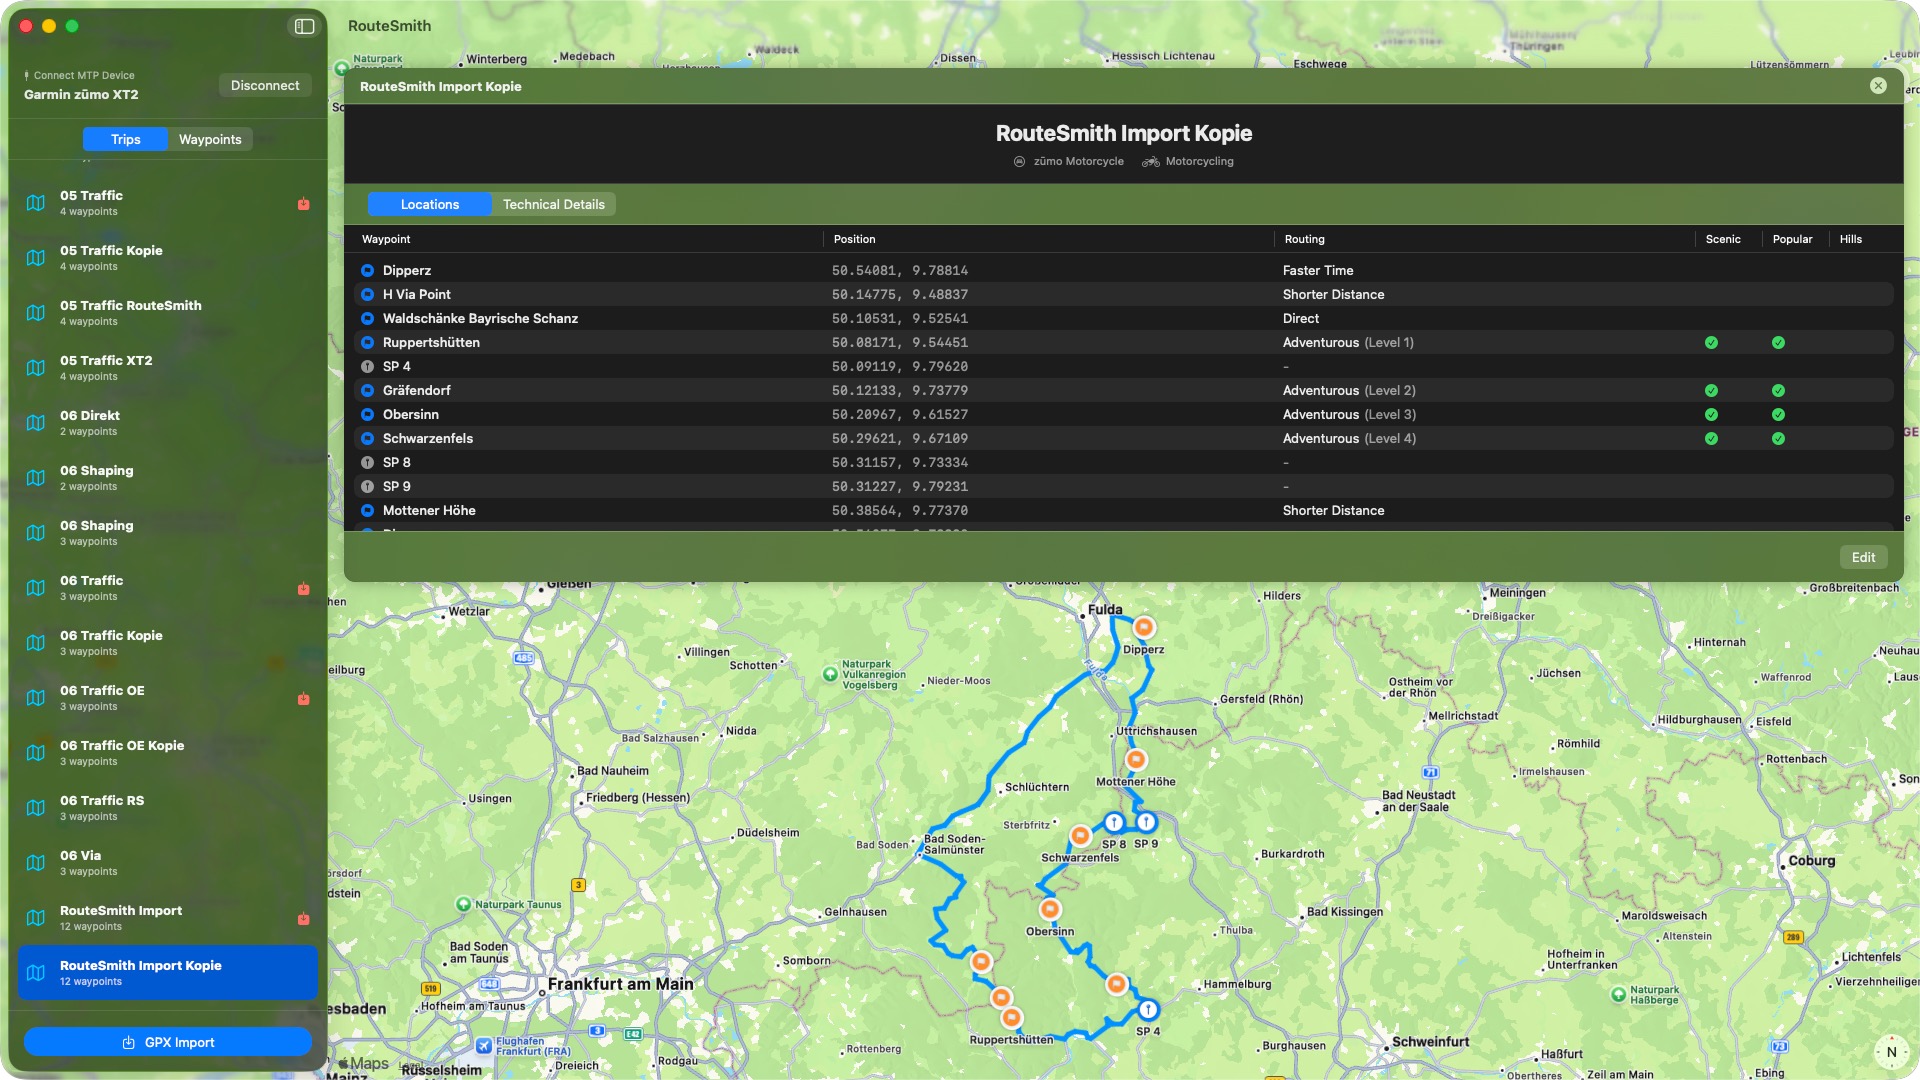Click Popular checkmark for Ruppertshütten
1920x1080 pixels.
[1778, 343]
